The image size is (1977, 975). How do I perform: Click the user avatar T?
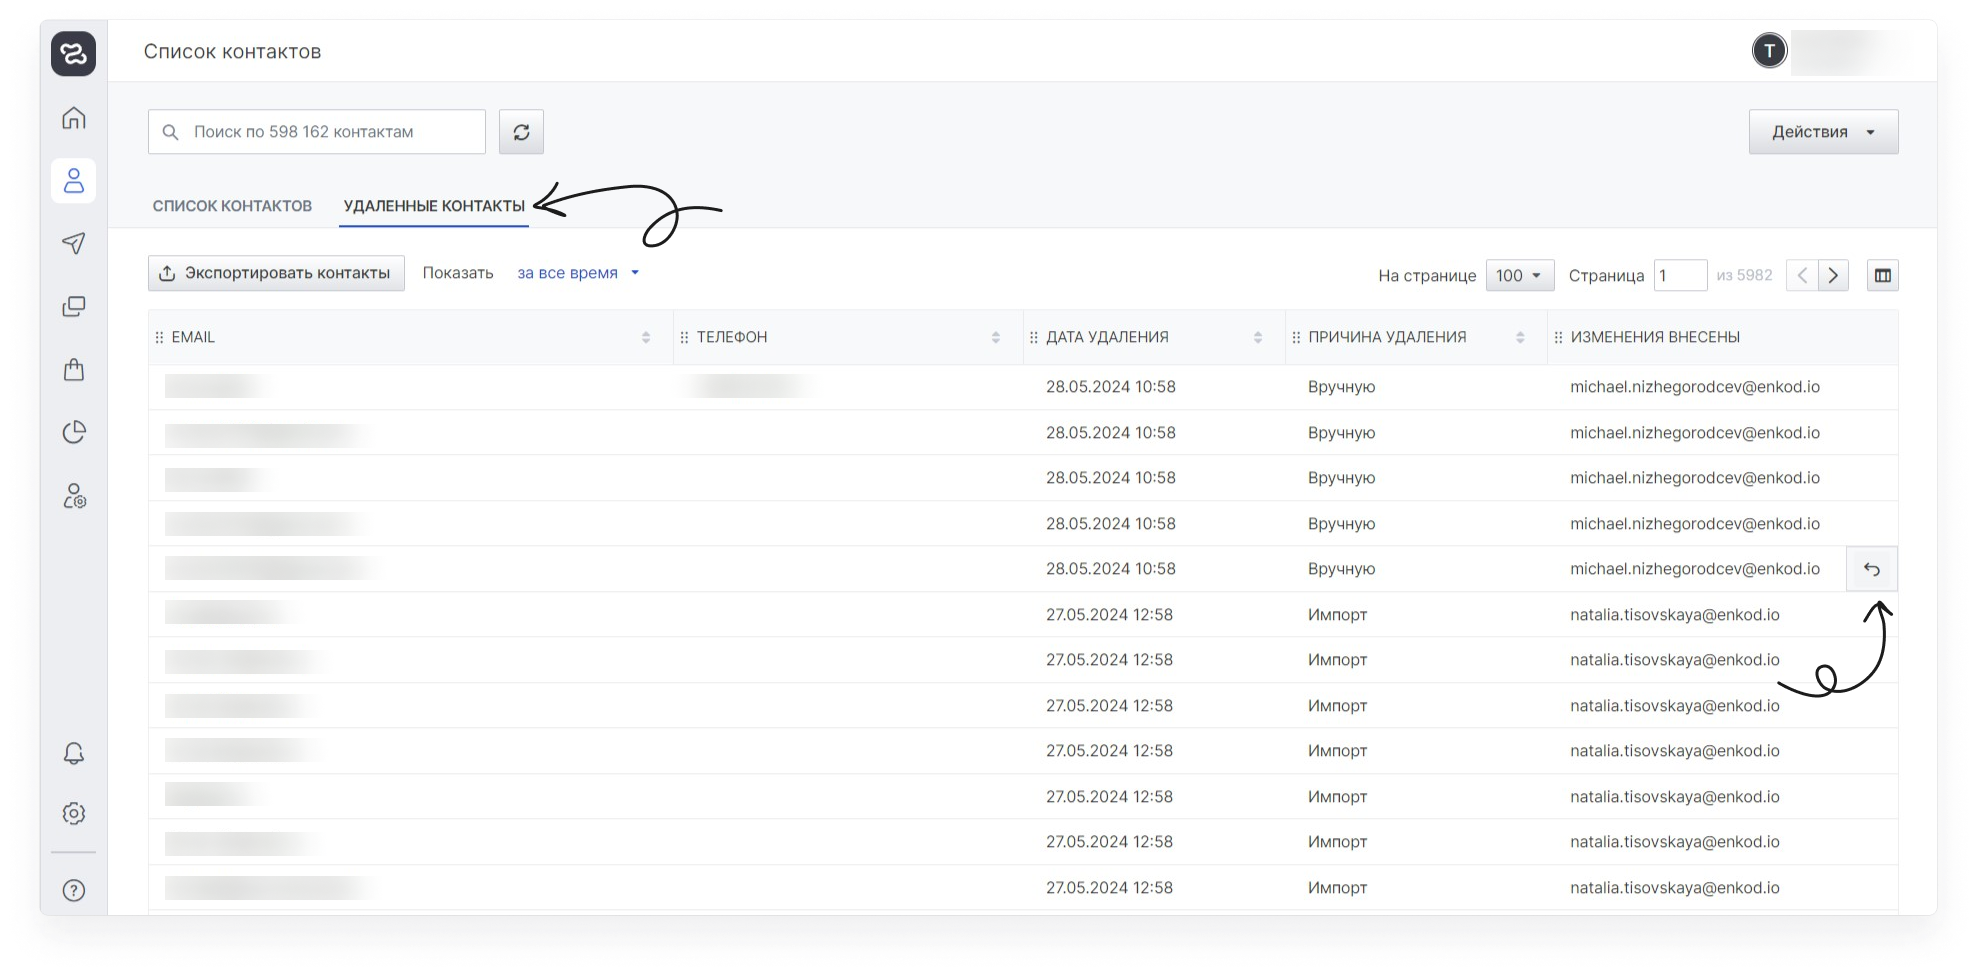1769,51
